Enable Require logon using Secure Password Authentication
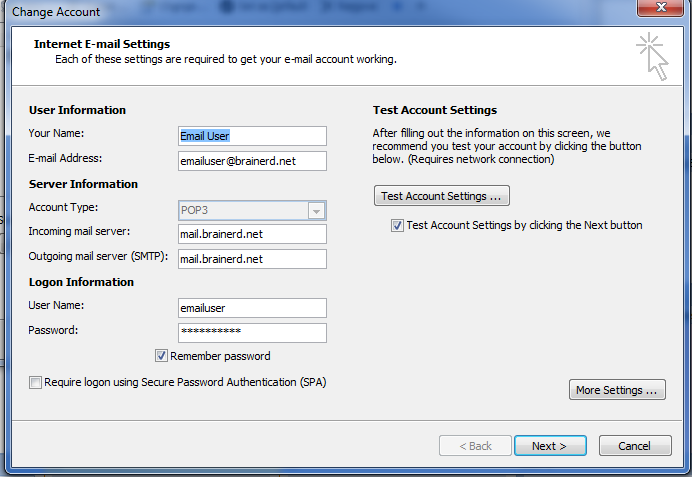The height and width of the screenshot is (477, 692). [x=36, y=382]
